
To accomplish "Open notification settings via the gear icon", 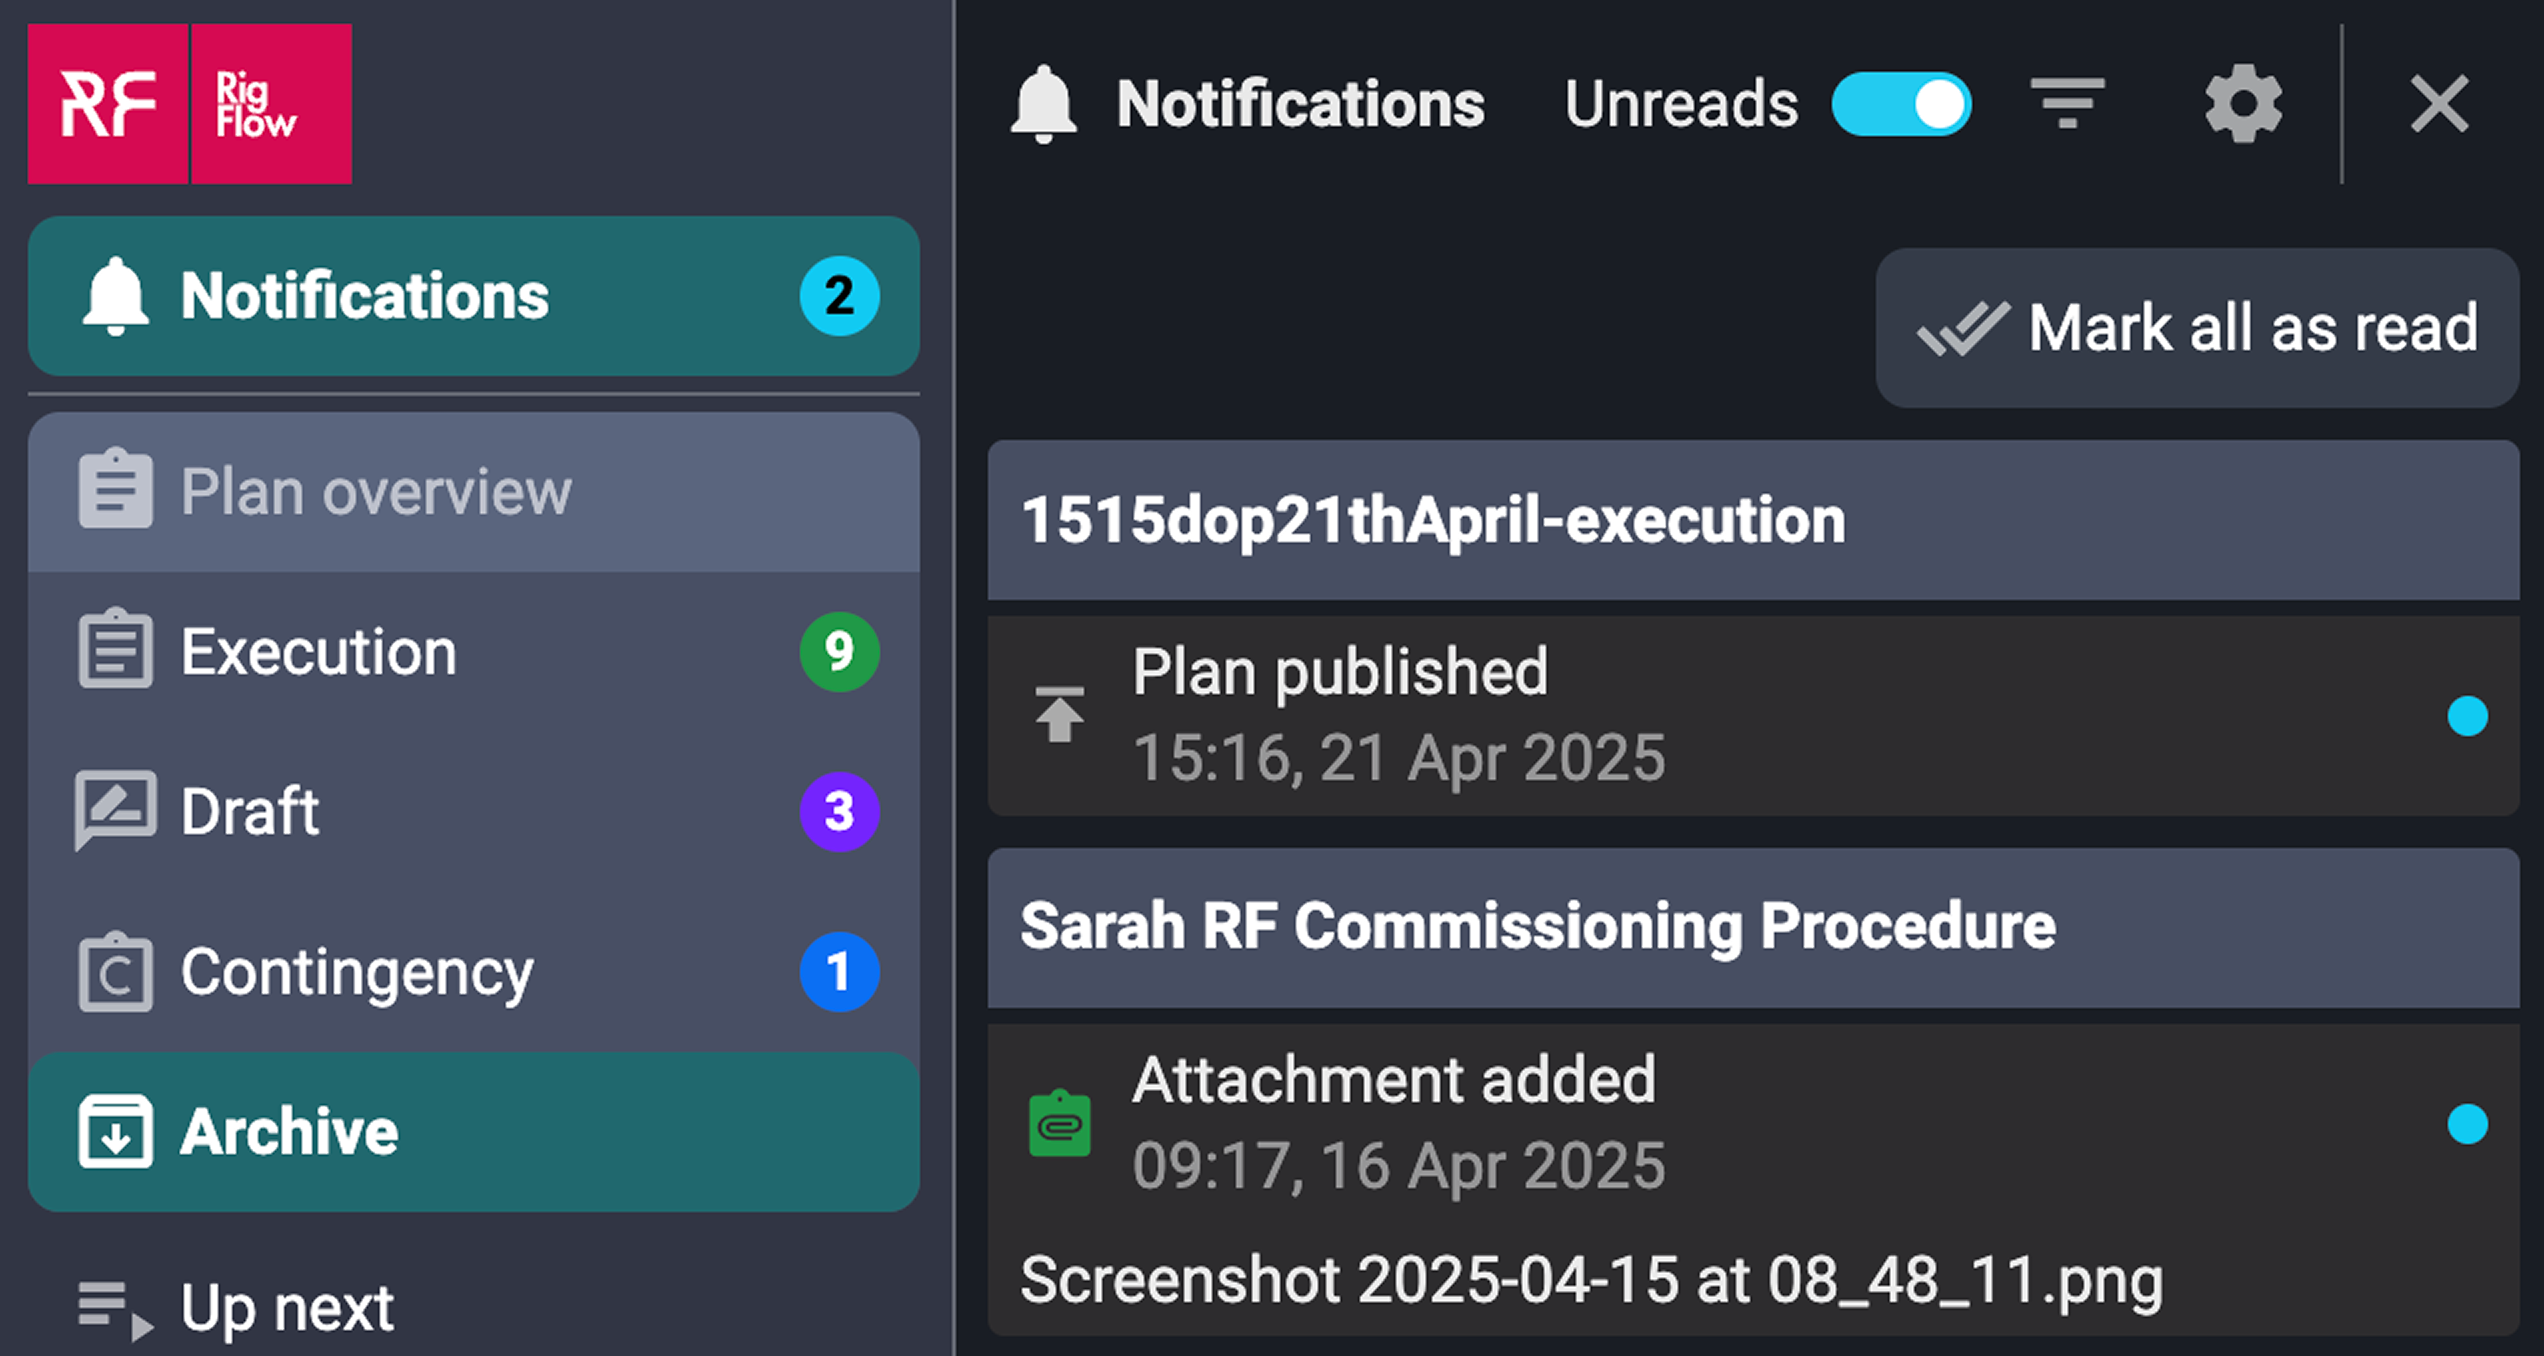I will coord(2242,103).
